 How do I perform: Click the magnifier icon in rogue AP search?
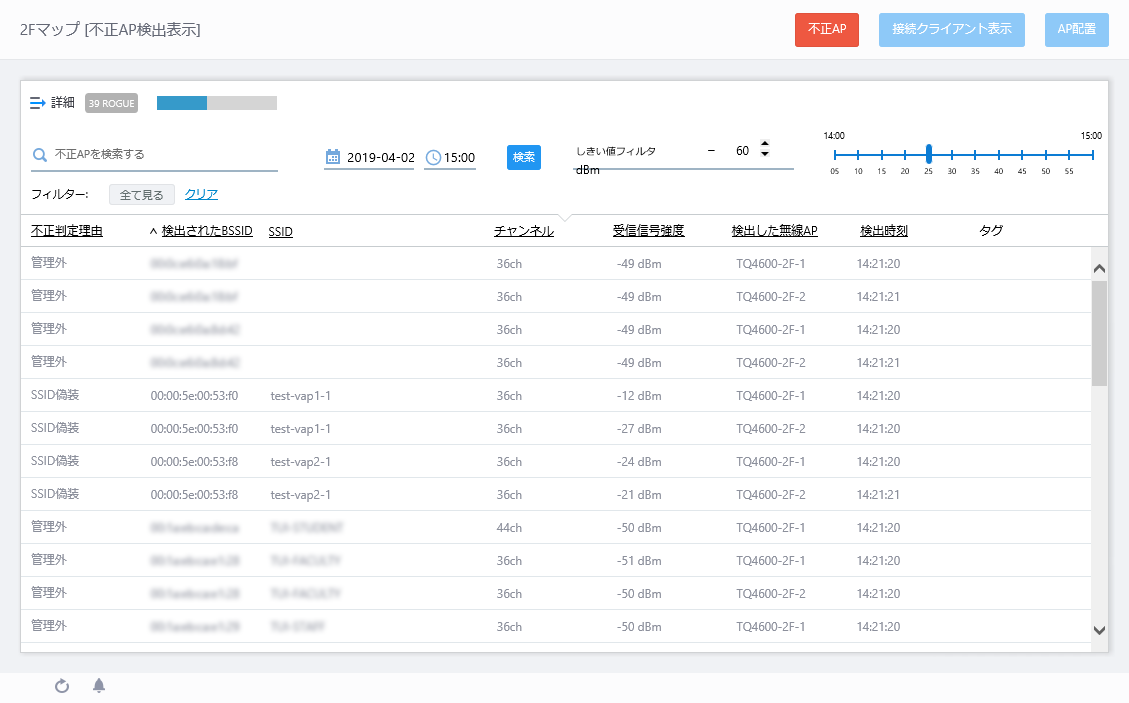pos(40,155)
